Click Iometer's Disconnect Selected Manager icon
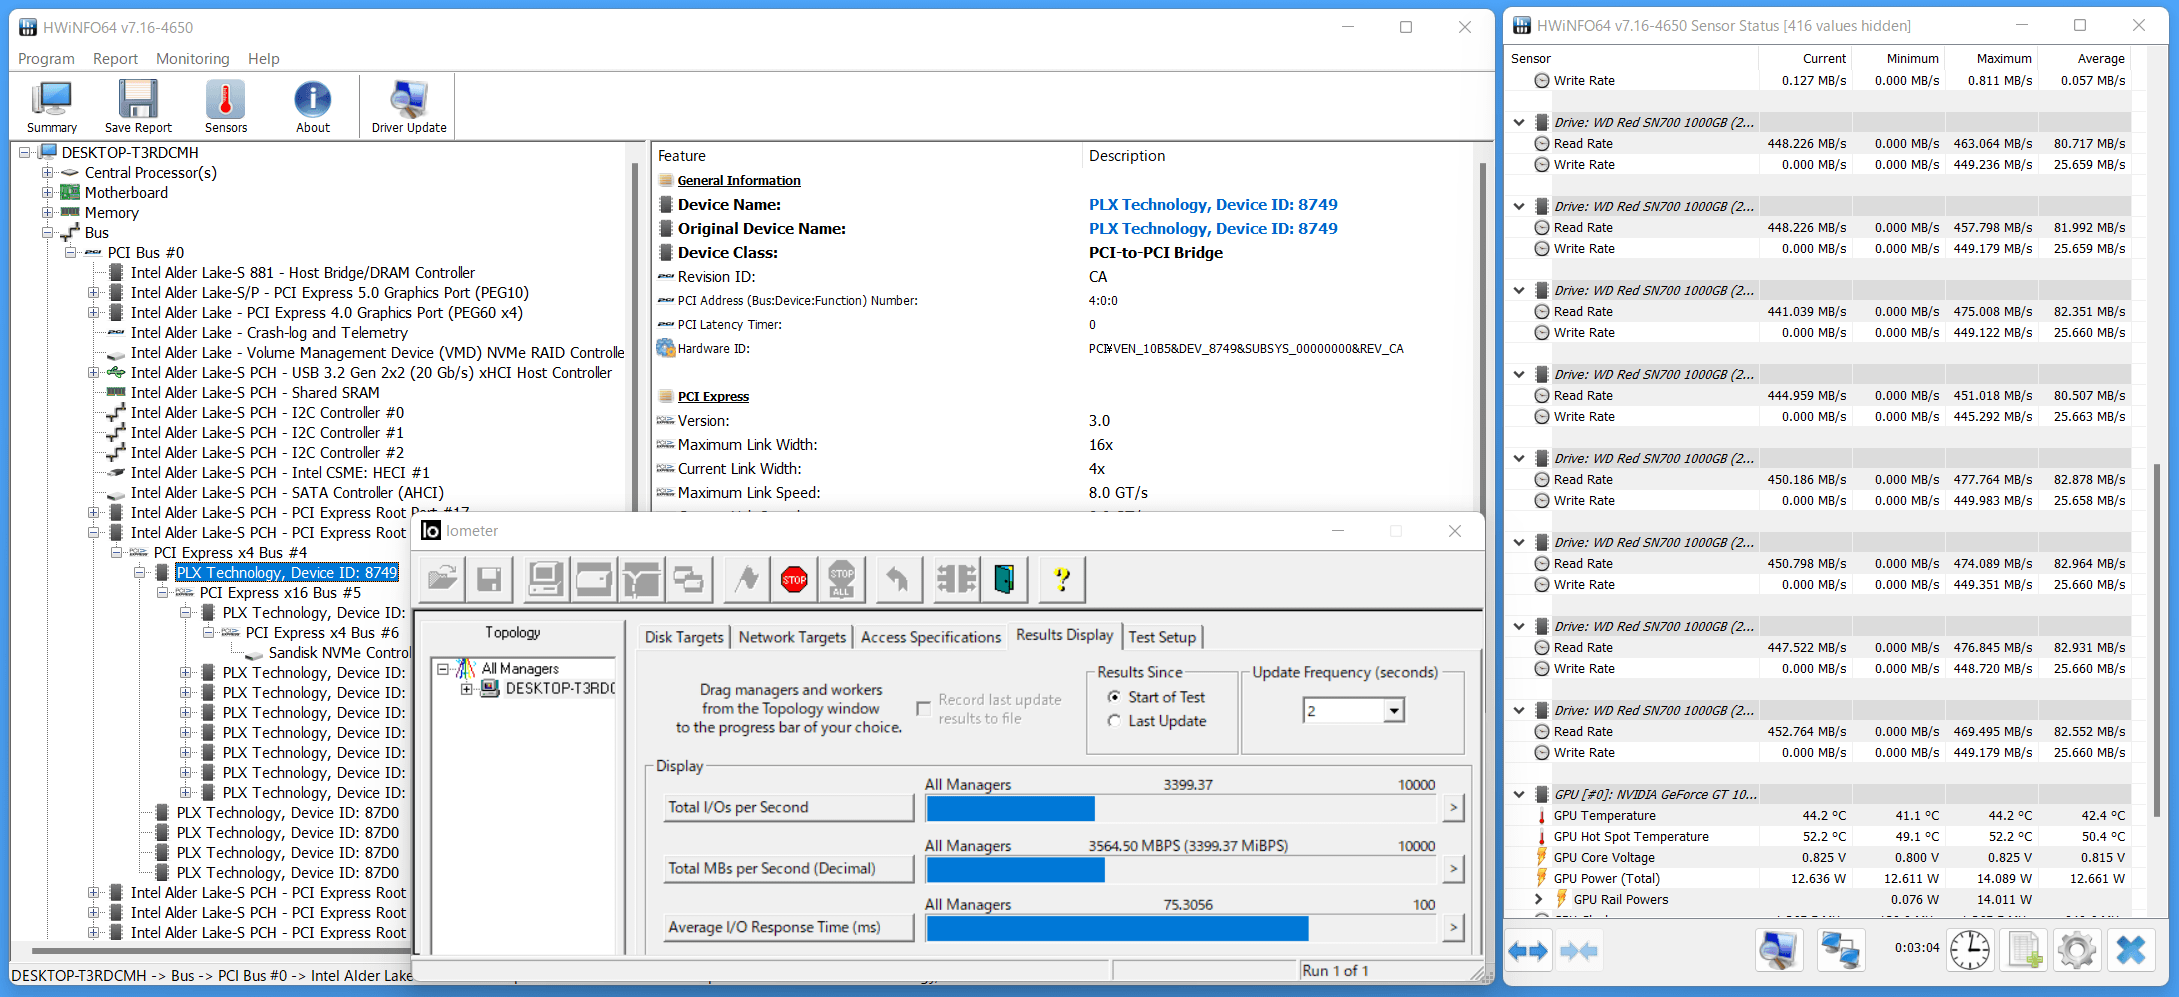The height and width of the screenshot is (997, 2179). tap(956, 579)
